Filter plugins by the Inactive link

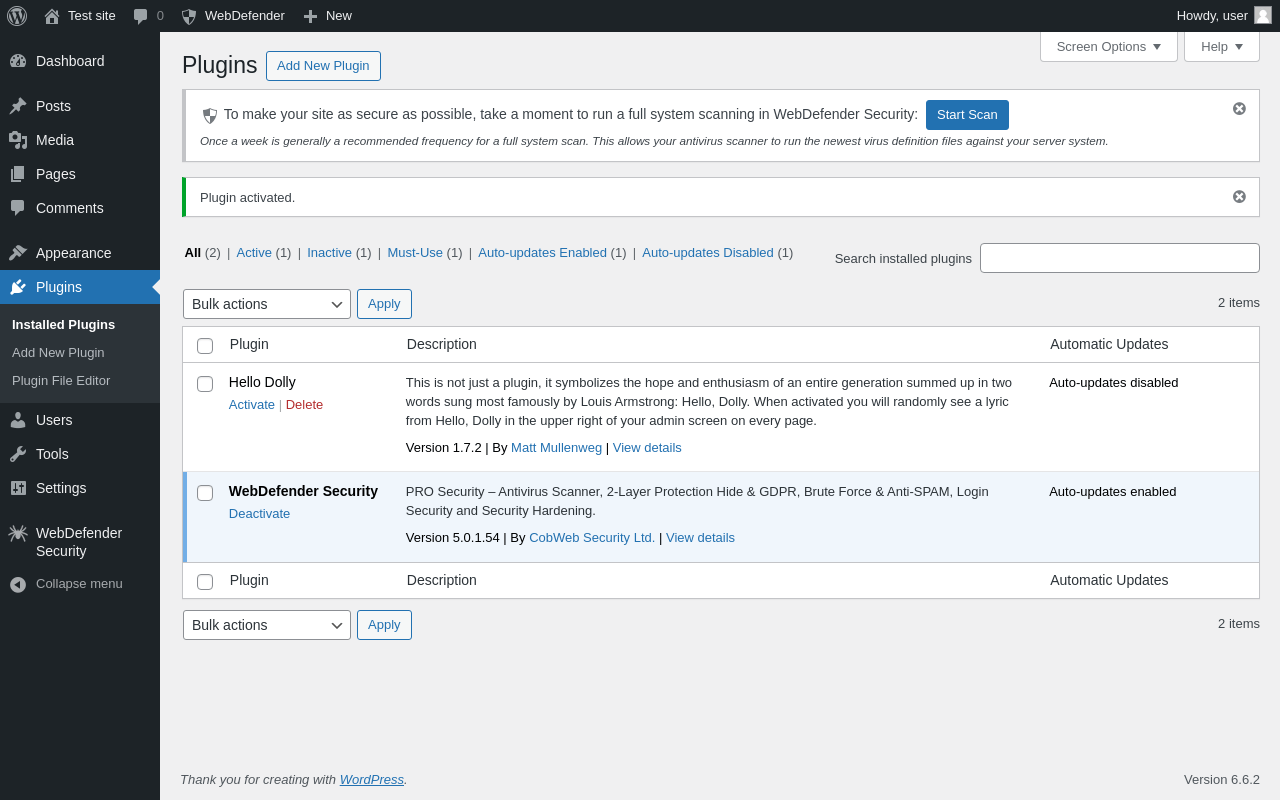point(329,253)
